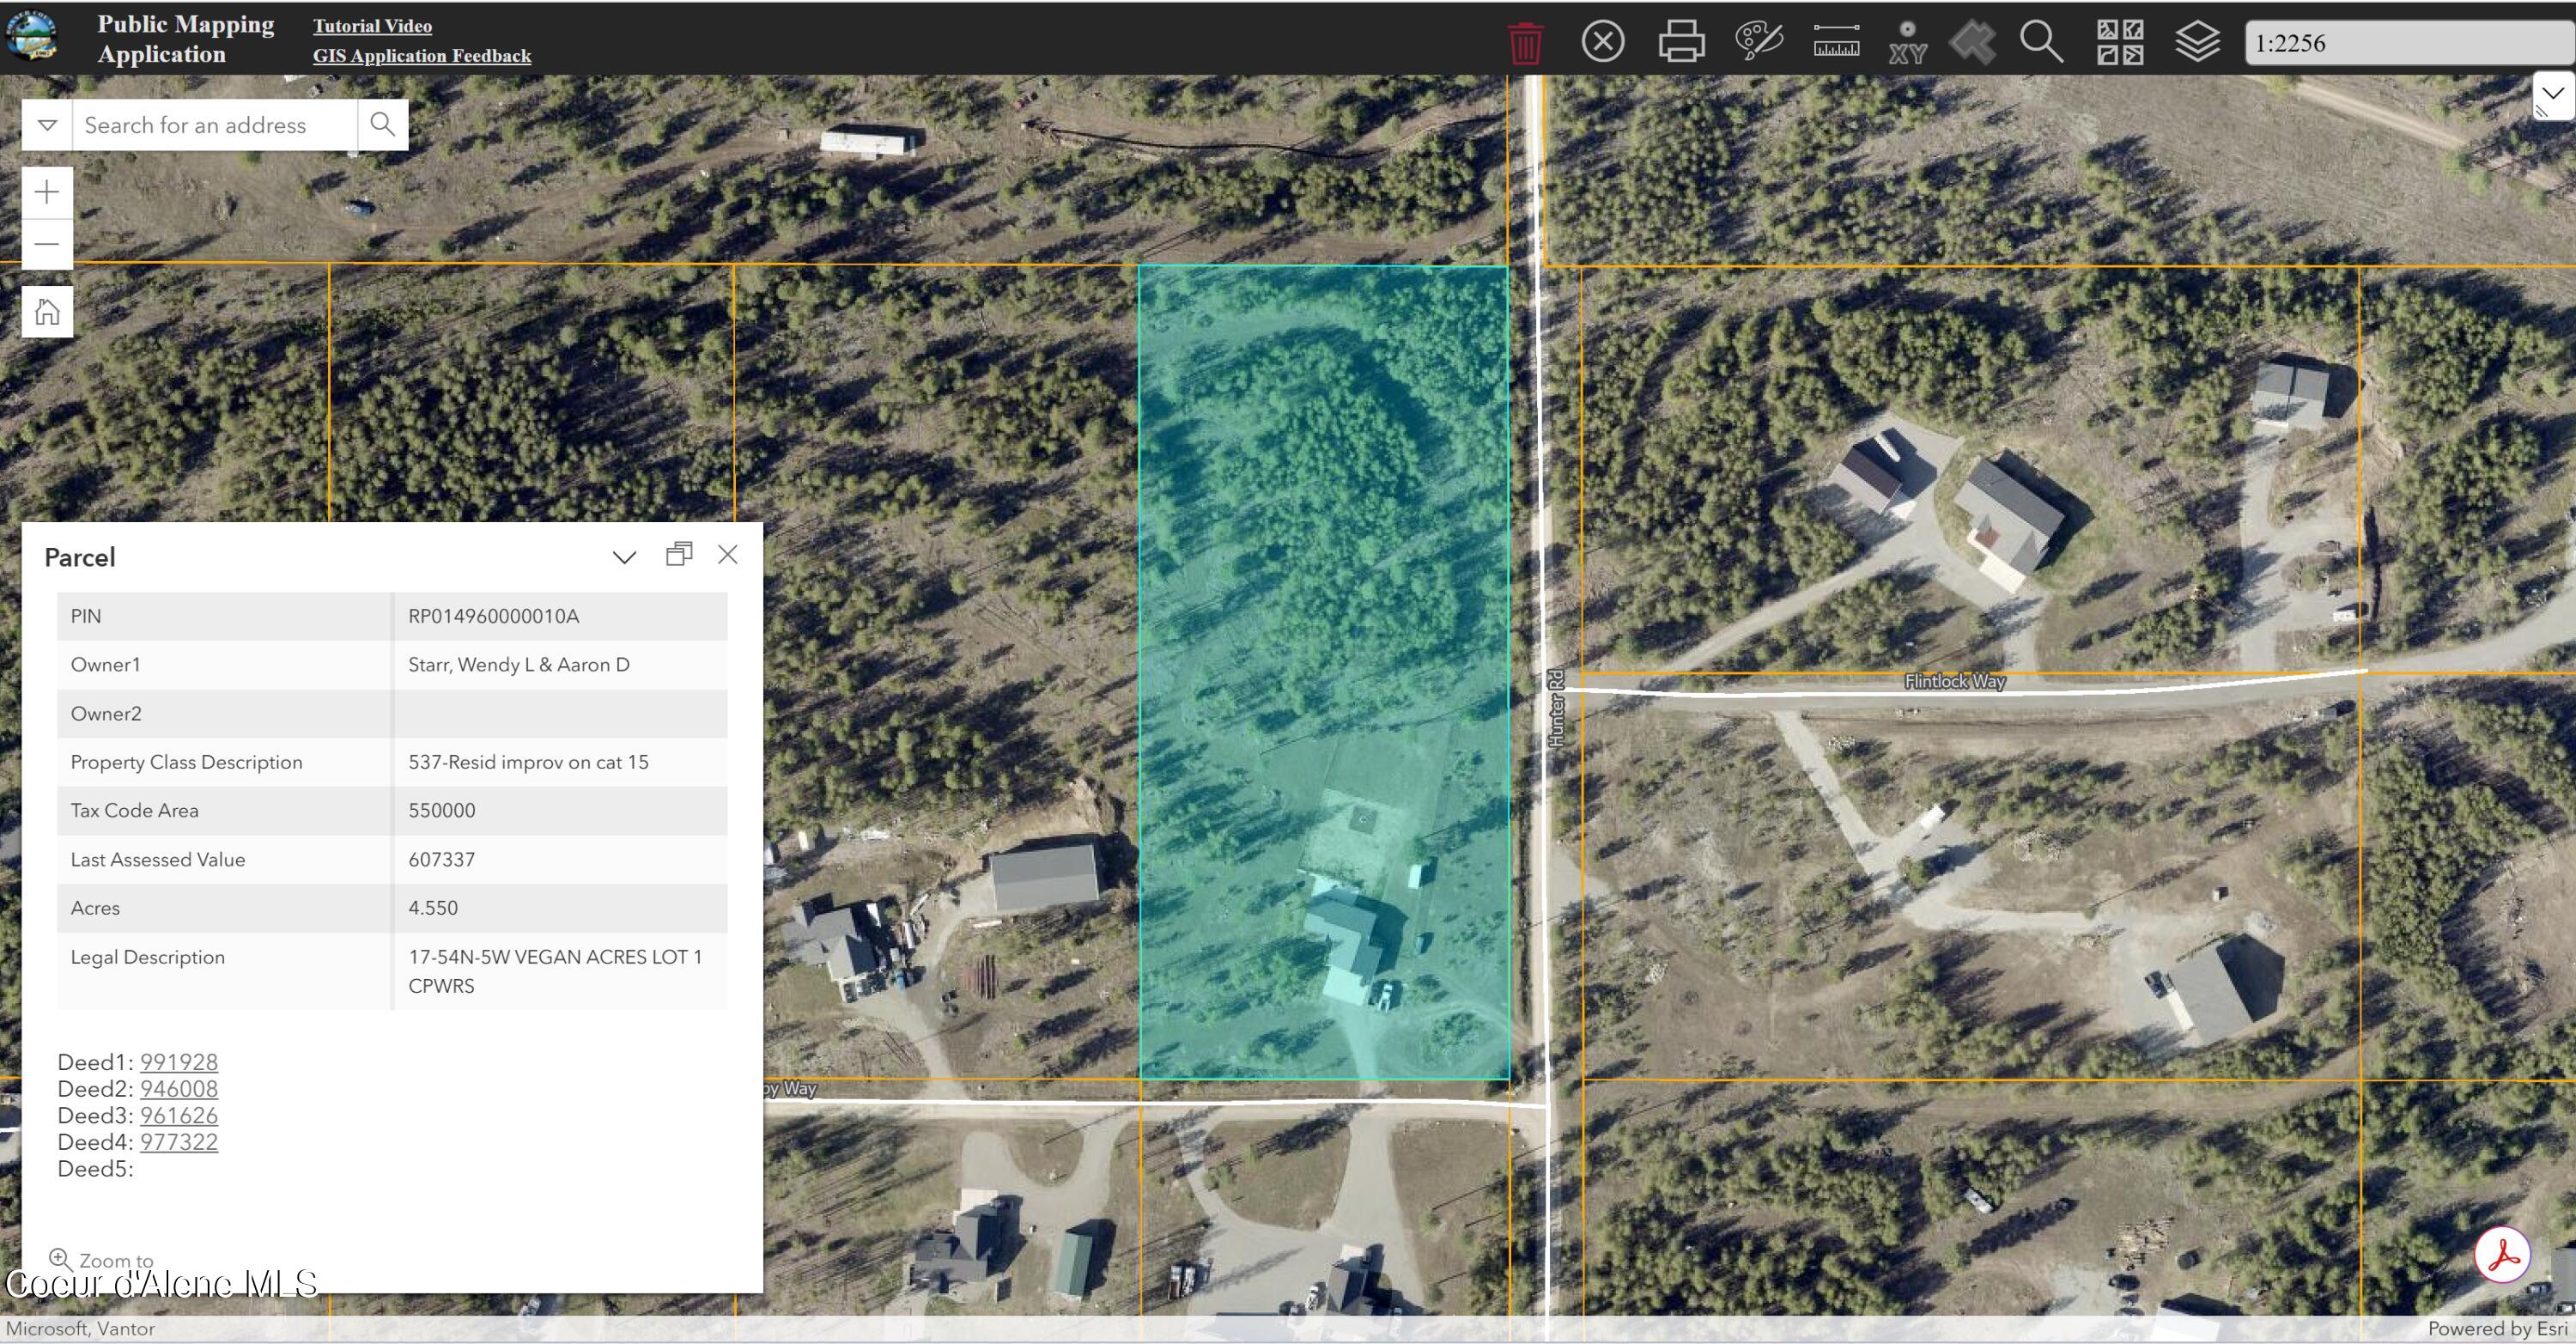
Task: Collapse the Parcel popup with chevron
Action: (624, 557)
